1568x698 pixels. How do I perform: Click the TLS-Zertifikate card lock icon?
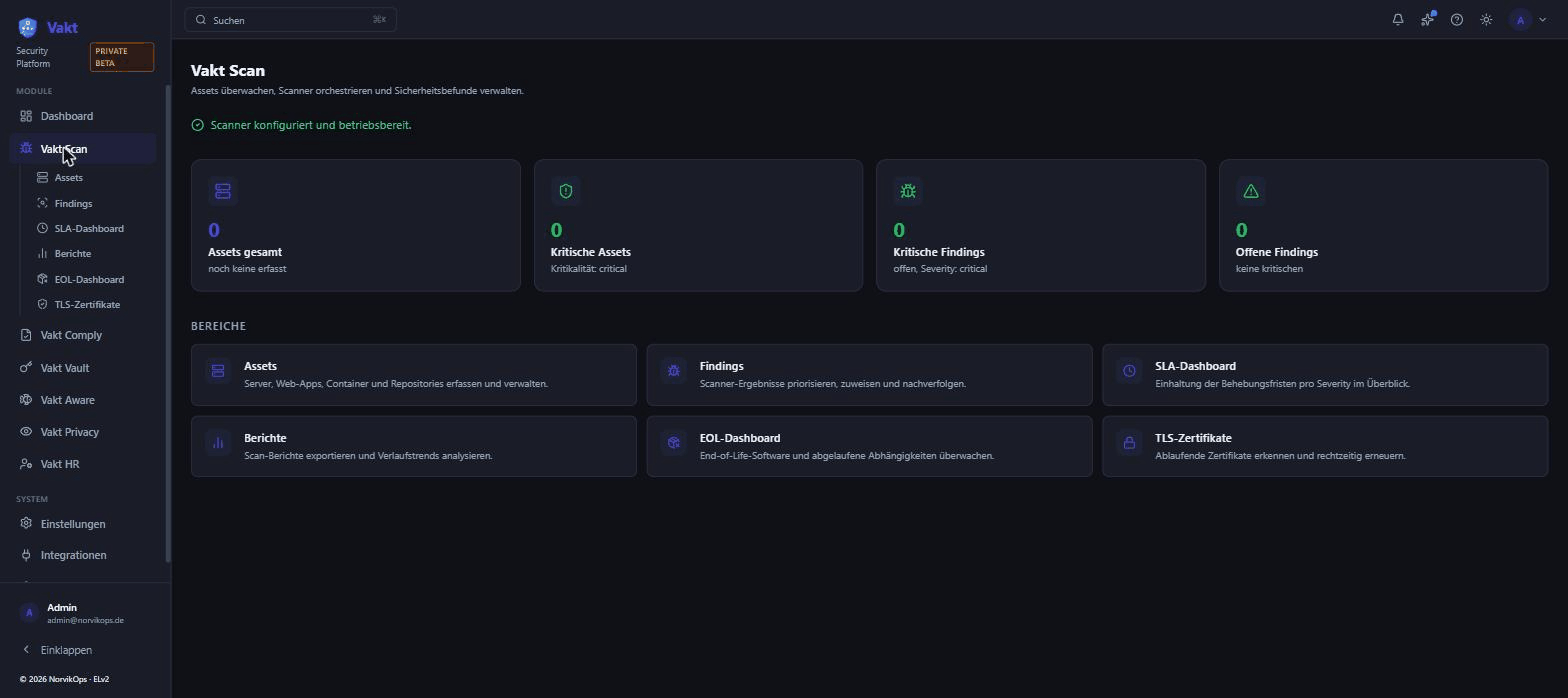1129,443
